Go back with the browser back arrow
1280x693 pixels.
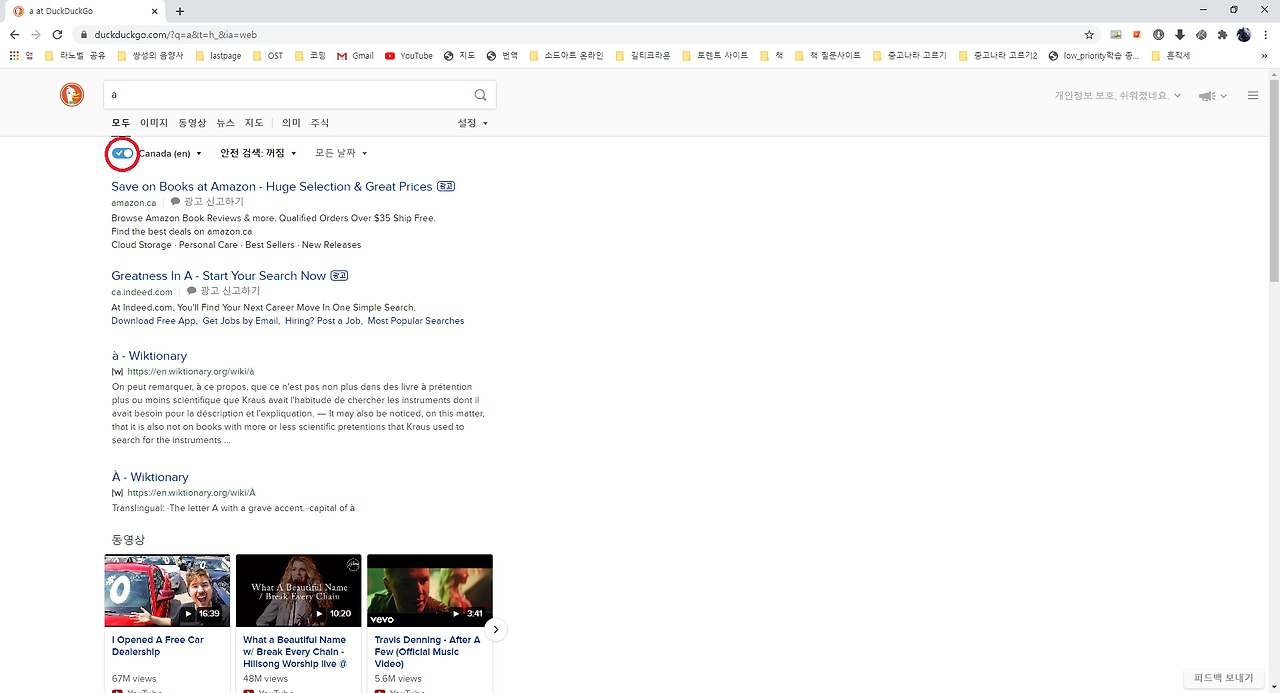point(14,34)
